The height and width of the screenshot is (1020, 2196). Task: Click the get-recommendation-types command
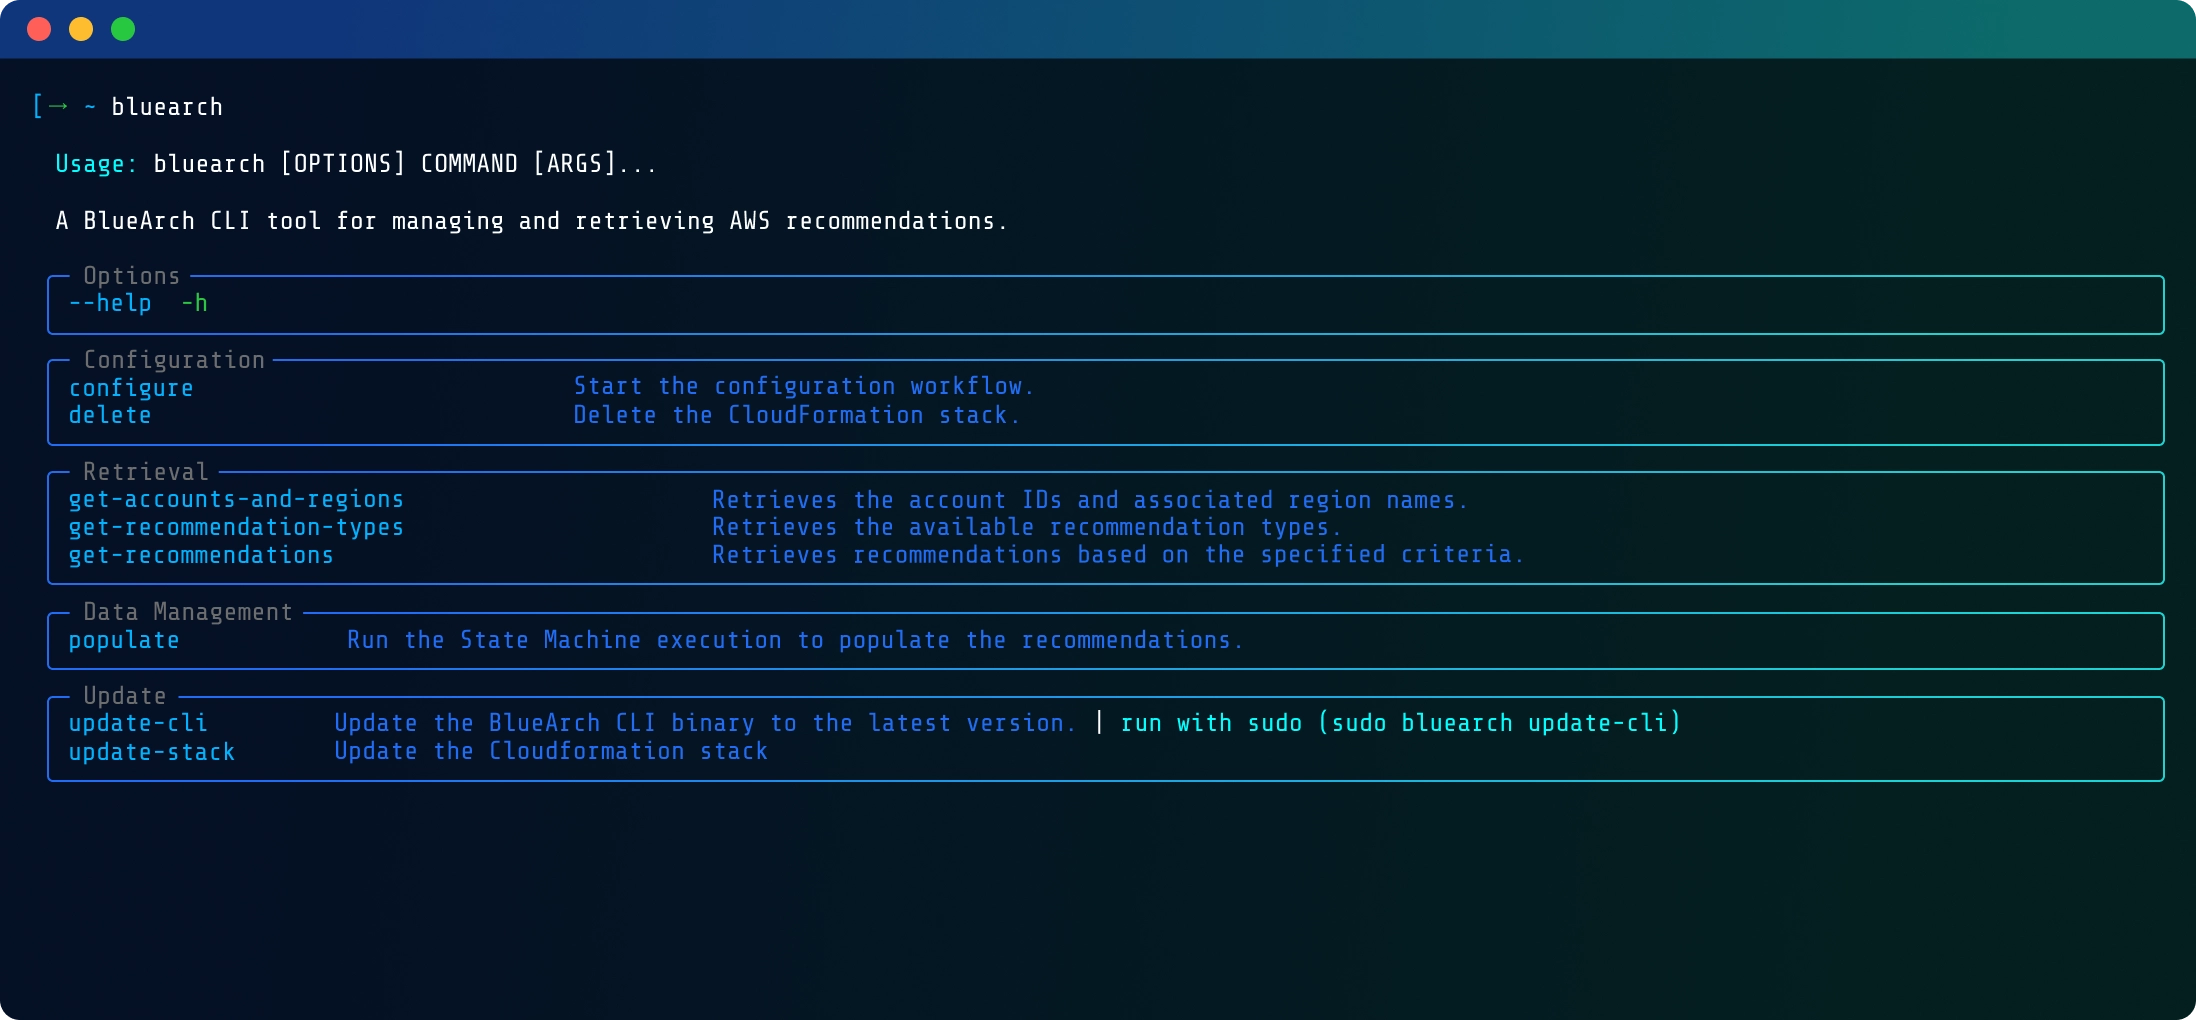(236, 527)
